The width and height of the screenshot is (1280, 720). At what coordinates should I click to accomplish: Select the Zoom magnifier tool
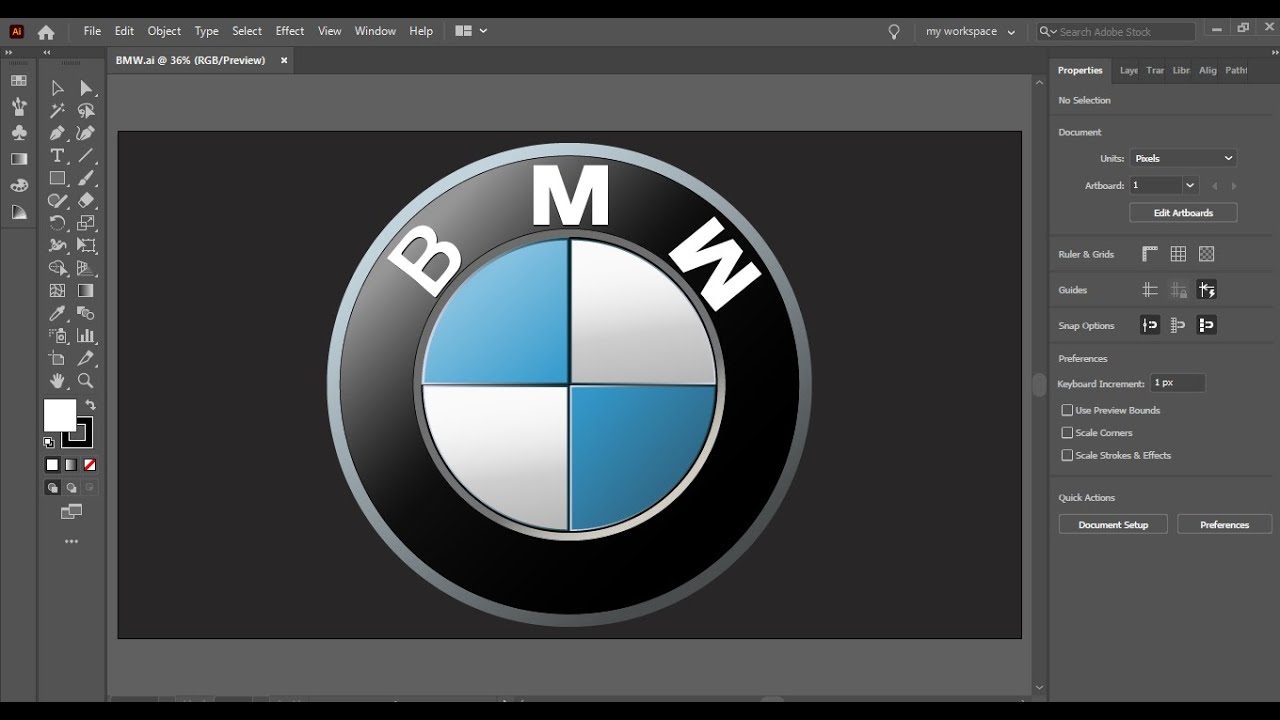[86, 381]
